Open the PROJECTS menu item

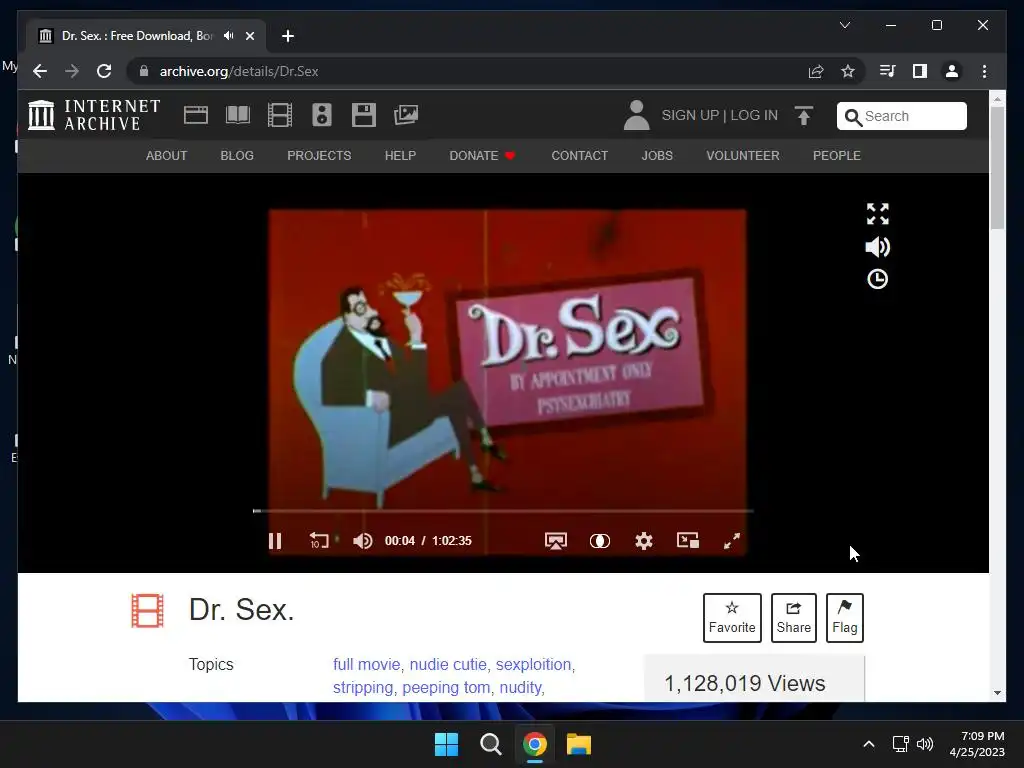(319, 155)
